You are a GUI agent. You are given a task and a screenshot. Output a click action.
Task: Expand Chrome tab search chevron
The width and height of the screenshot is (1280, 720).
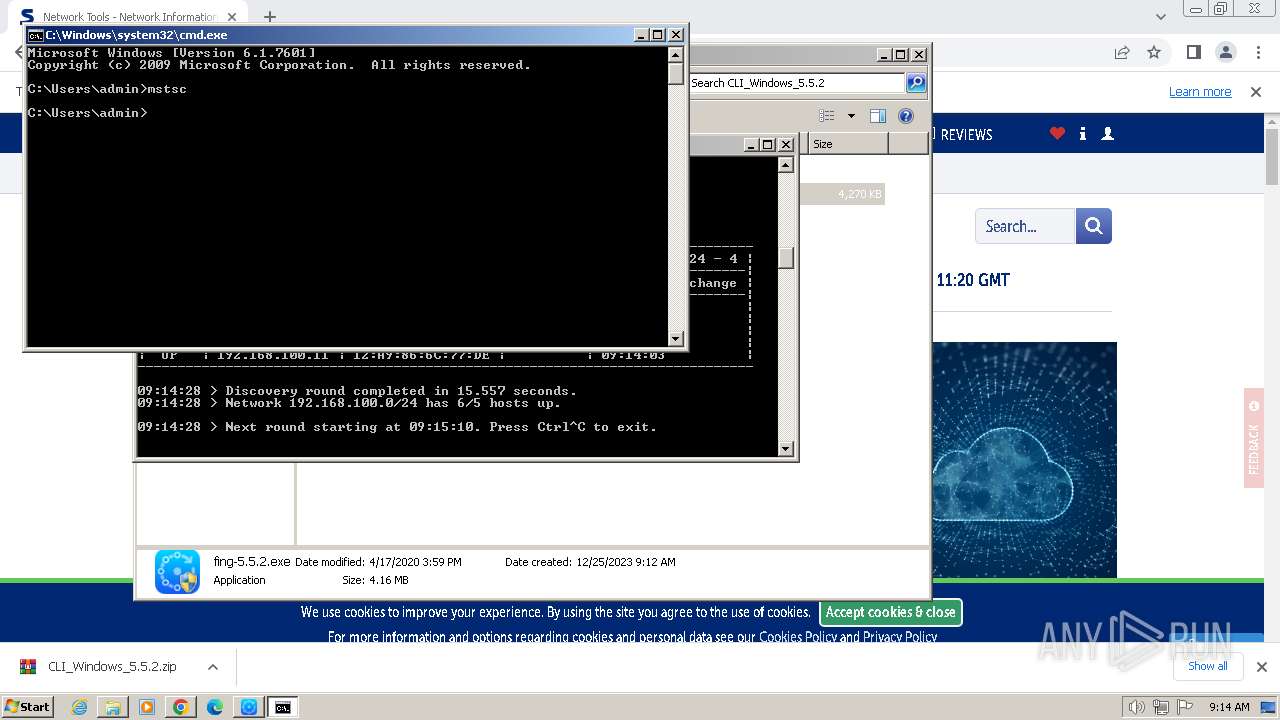[x=1161, y=17]
